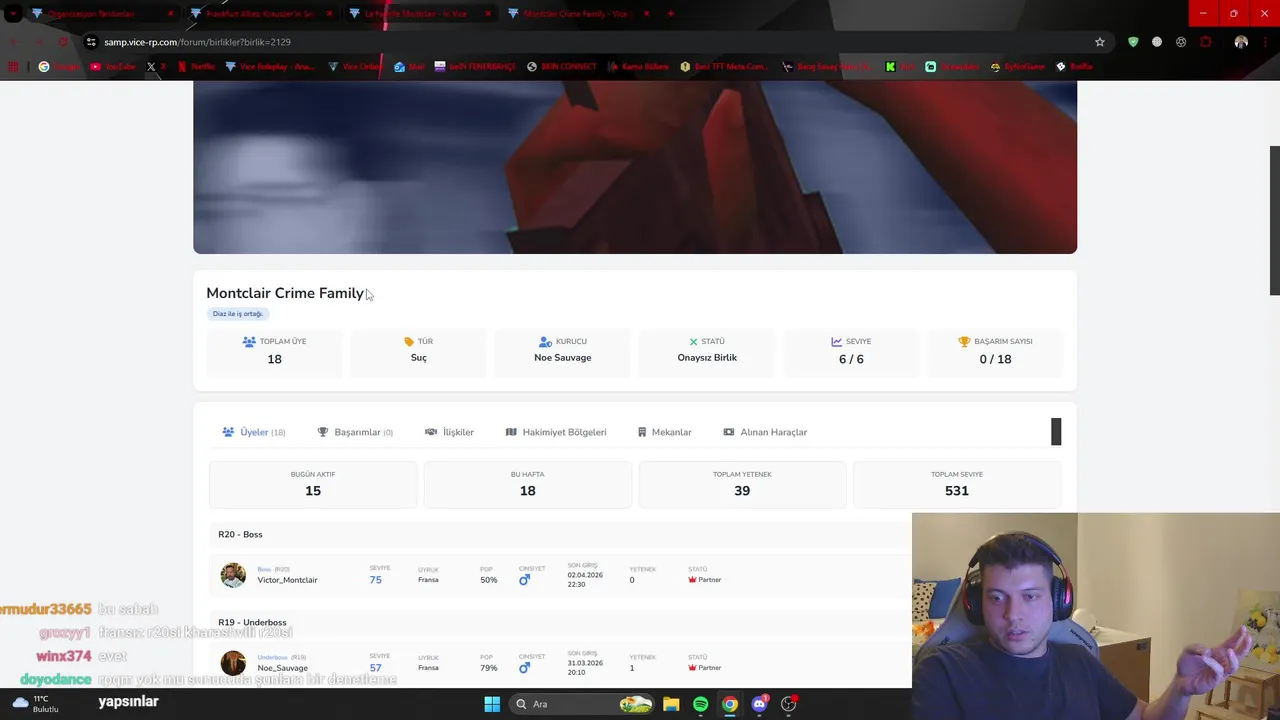Open Spotify from the taskbar
The image size is (1280, 720).
pyautogui.click(x=700, y=704)
